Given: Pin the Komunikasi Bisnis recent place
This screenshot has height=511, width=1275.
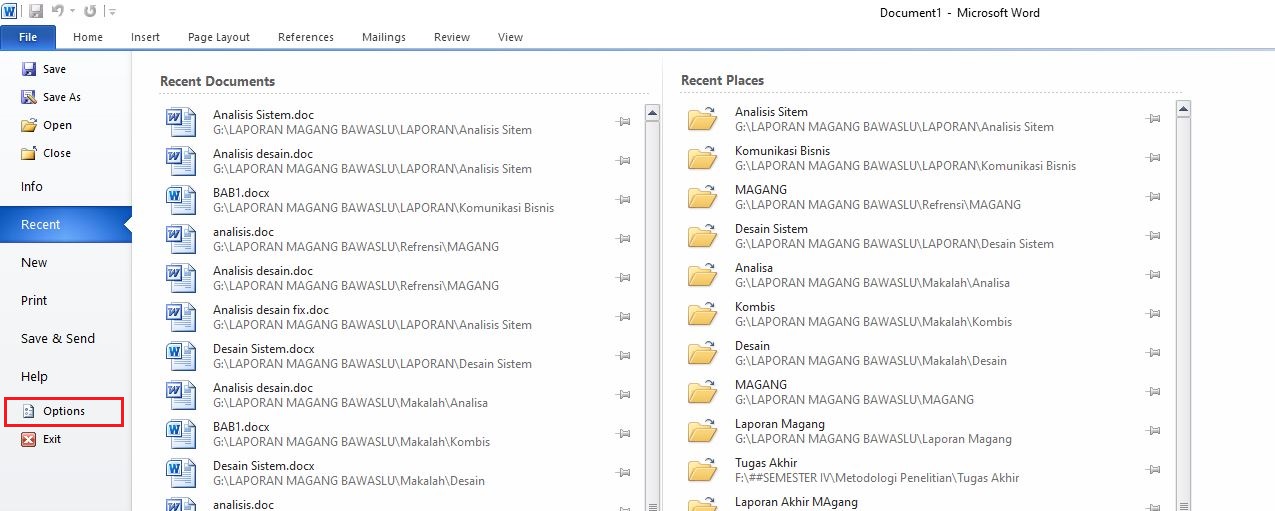Looking at the screenshot, I should (1153, 158).
